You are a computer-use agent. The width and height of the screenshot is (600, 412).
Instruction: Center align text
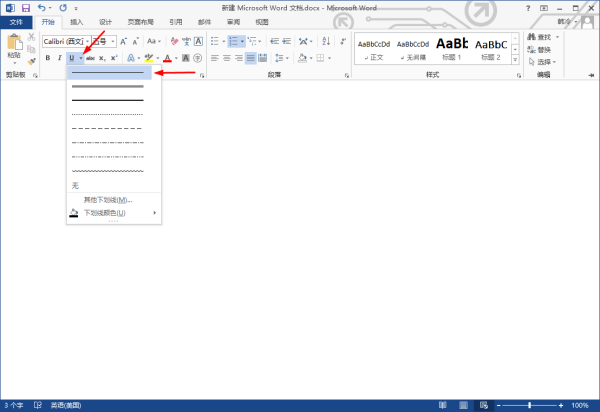[227, 58]
